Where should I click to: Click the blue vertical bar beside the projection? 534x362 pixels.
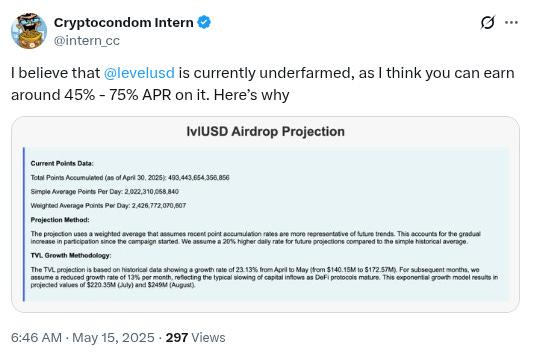pyautogui.click(x=23, y=224)
